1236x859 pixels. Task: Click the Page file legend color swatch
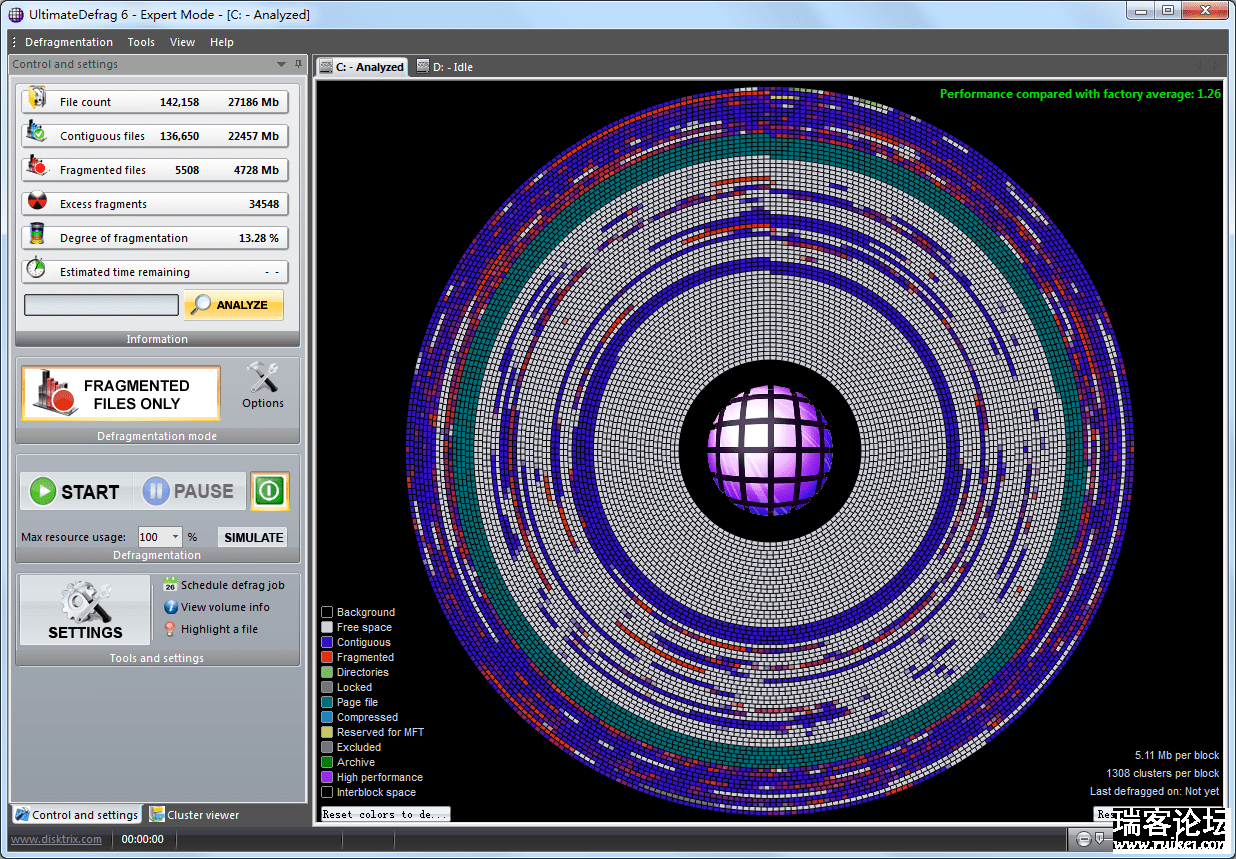pos(327,702)
